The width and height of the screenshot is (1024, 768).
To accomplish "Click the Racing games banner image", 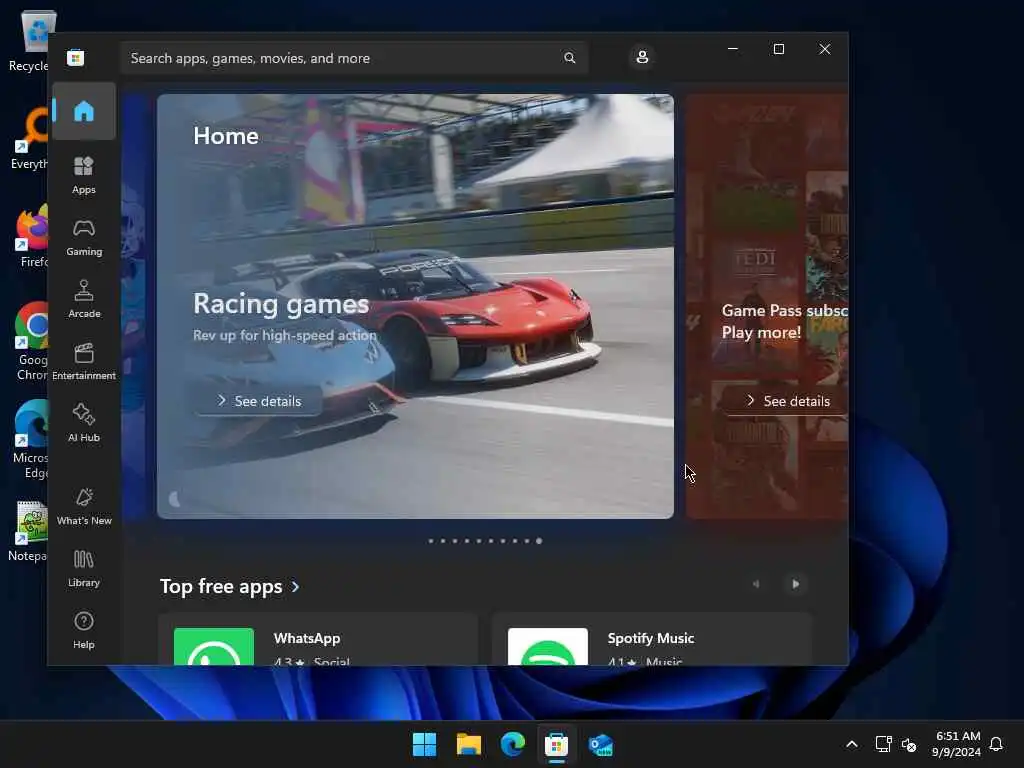I will (x=415, y=306).
